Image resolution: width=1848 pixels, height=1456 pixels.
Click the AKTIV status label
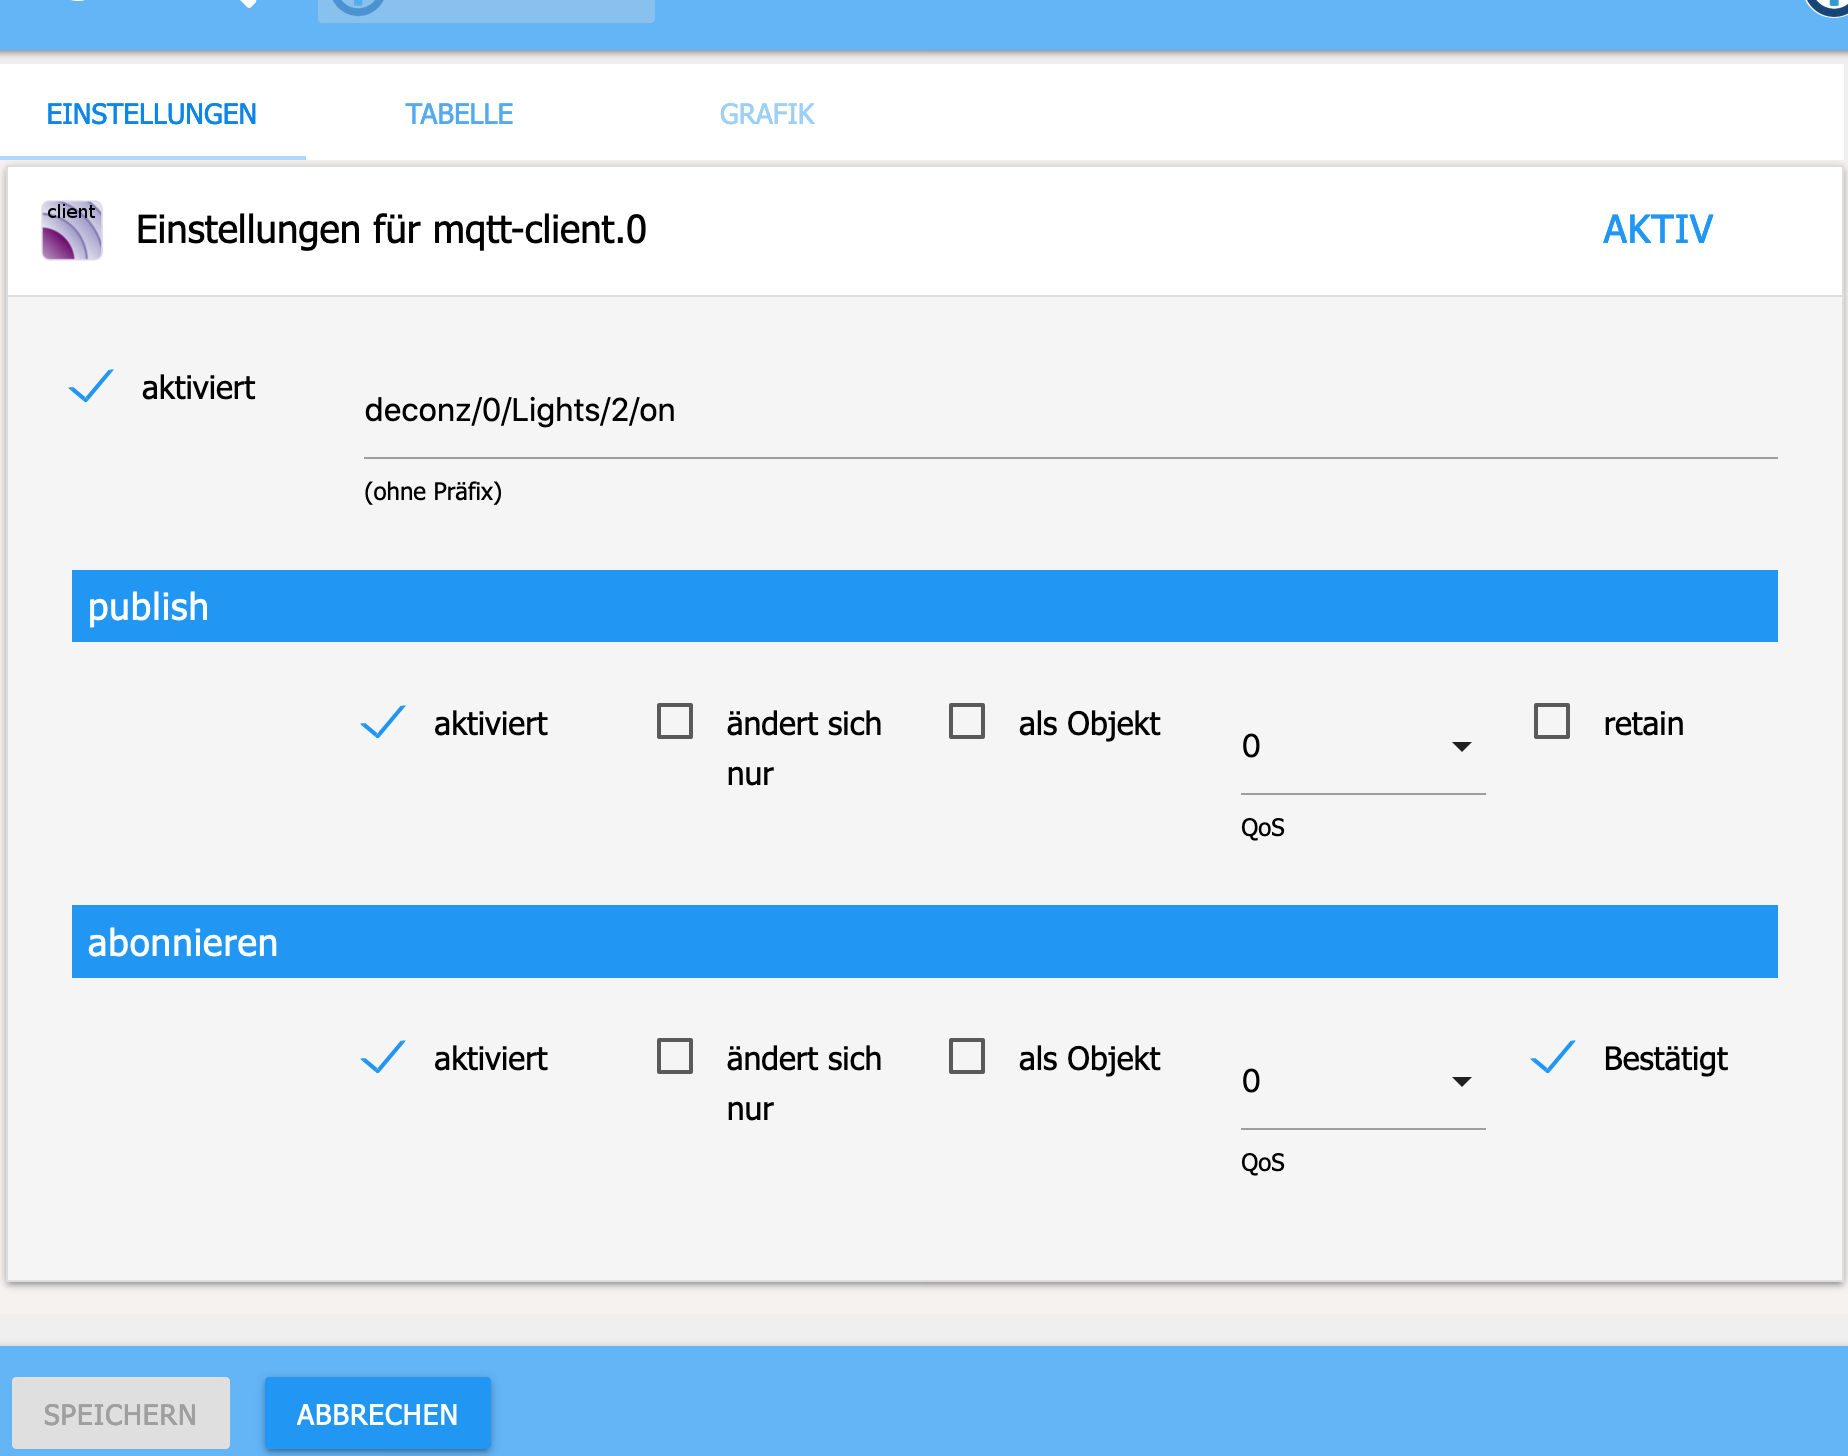click(1657, 230)
